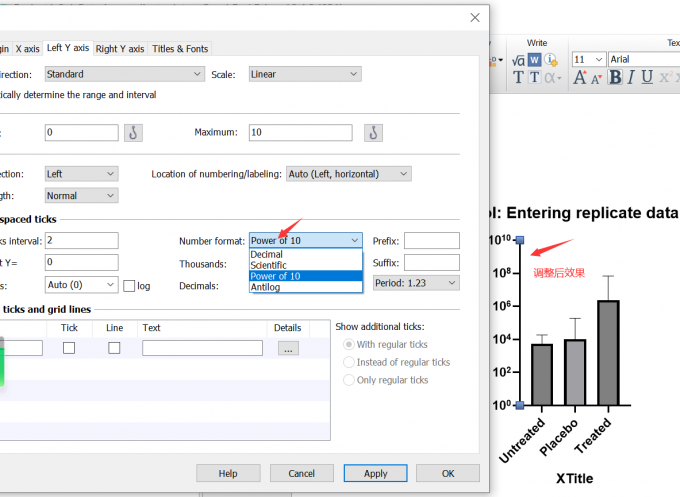Click the Cancel button
The width and height of the screenshot is (680, 497).
point(302,473)
